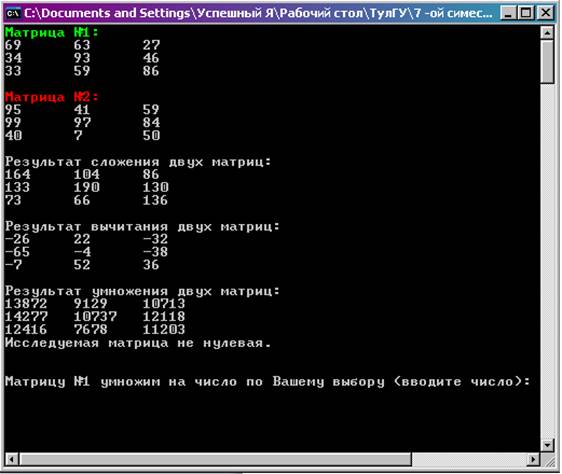Click value '95' in matrix 2
This screenshot has width=562, height=474.
tap(13, 110)
